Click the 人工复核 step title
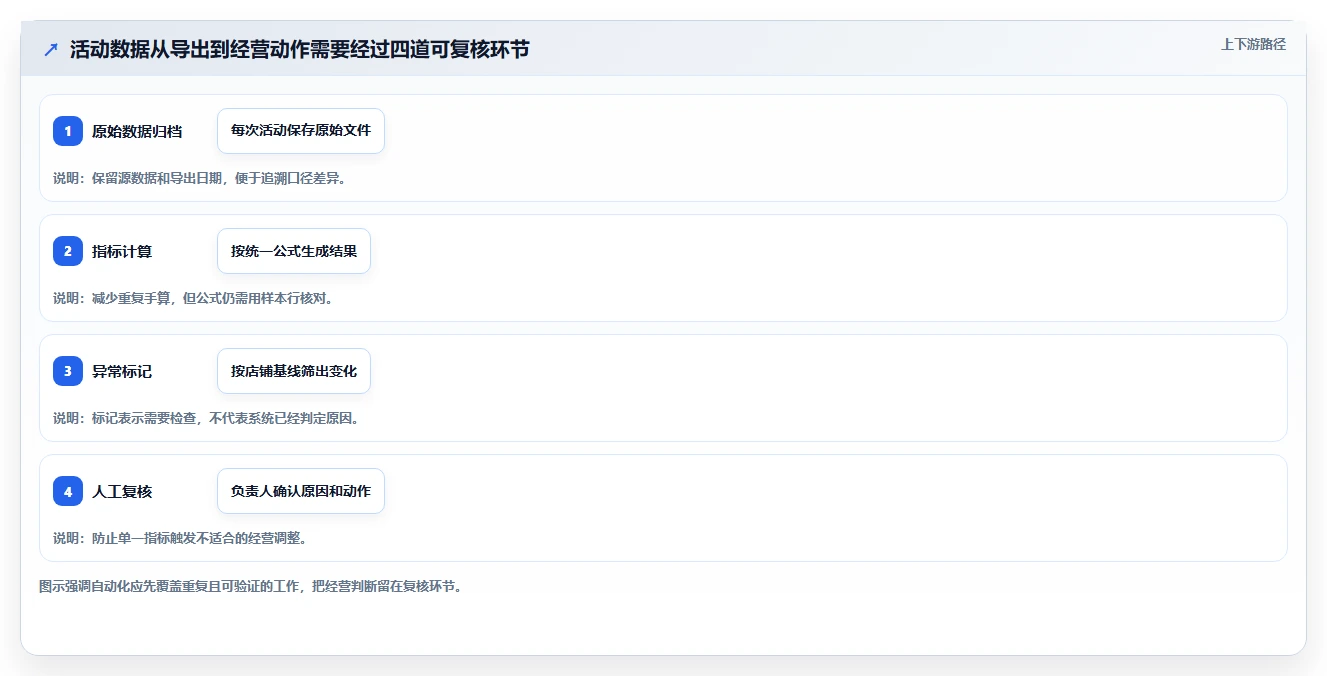 click(x=122, y=491)
